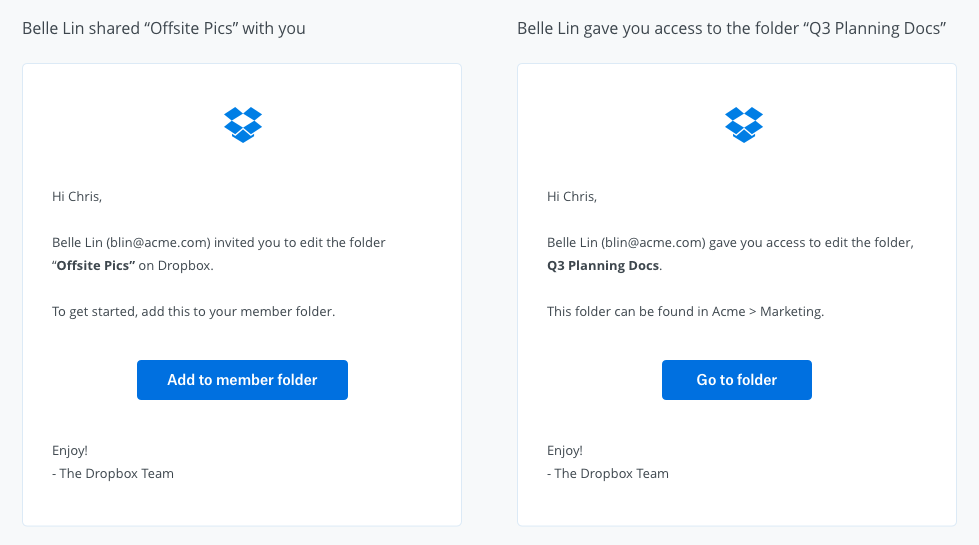Click "Enjoy!" in the Offsite Pics email

pos(70,451)
